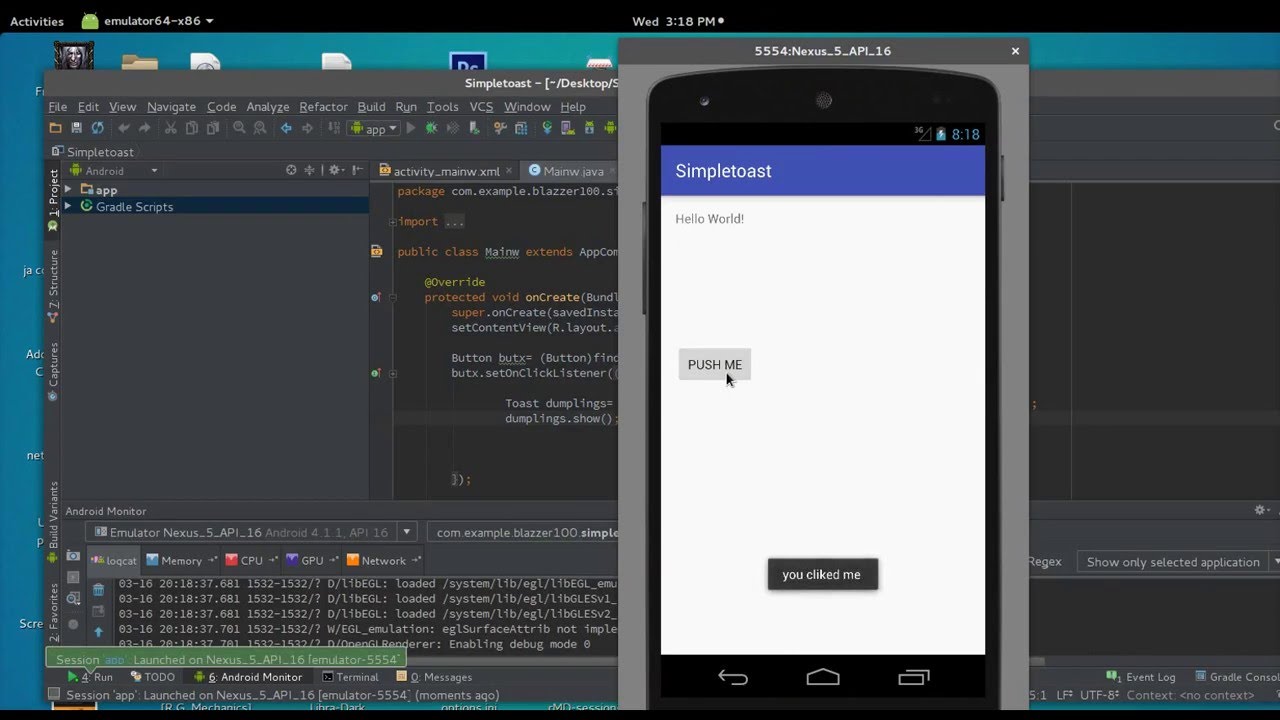This screenshot has width=1280, height=720.
Task: Open the 0: Messages tool window
Action: [433, 677]
